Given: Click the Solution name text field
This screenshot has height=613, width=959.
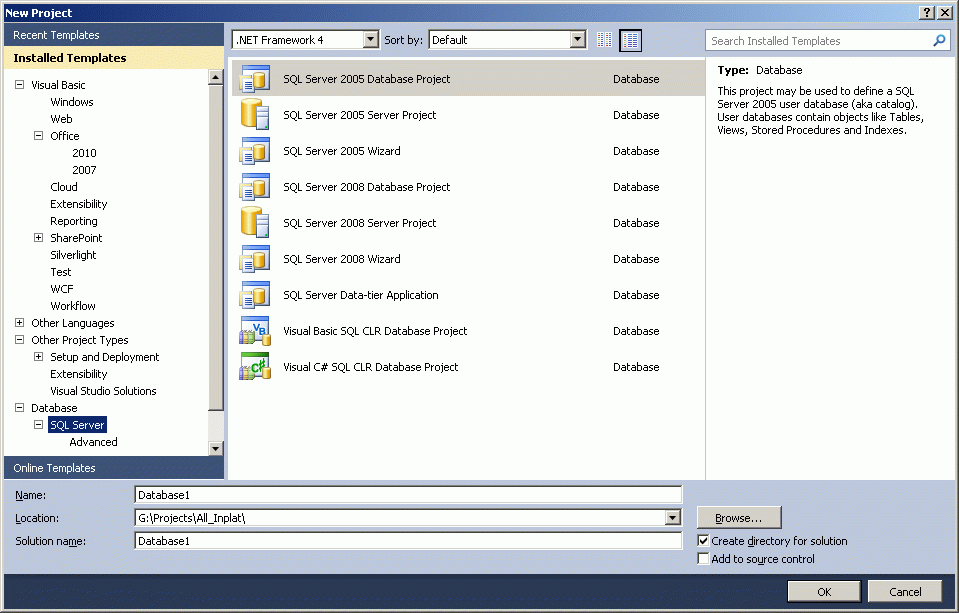Looking at the screenshot, I should coord(408,541).
